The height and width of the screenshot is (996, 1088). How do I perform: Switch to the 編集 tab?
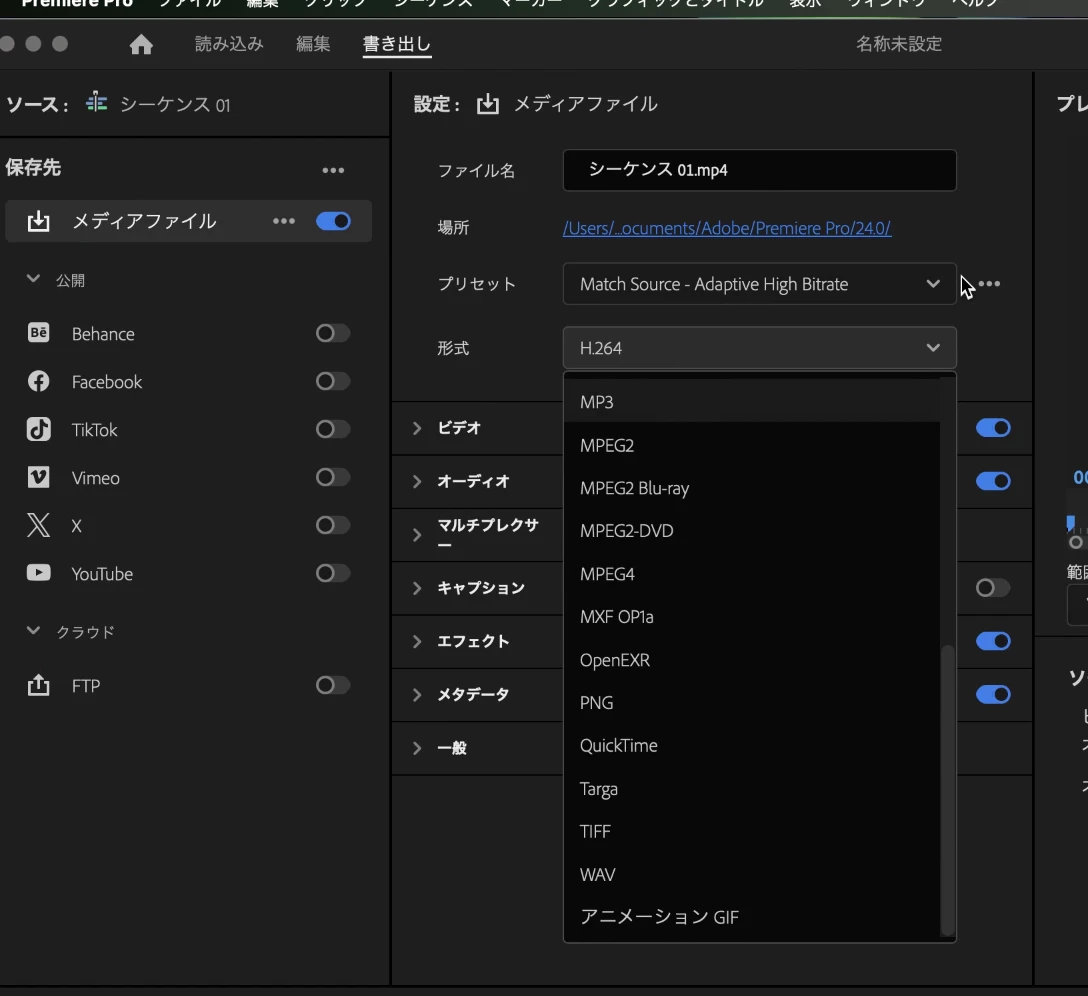(313, 44)
